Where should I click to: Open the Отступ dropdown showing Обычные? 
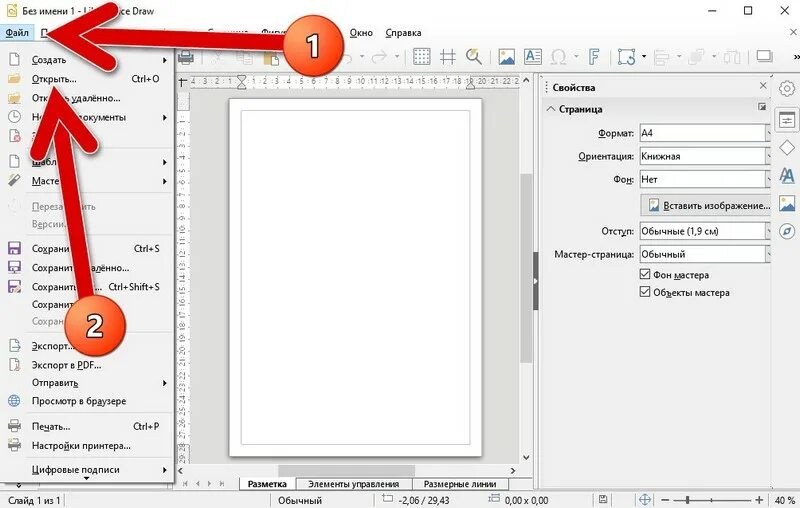click(x=704, y=231)
